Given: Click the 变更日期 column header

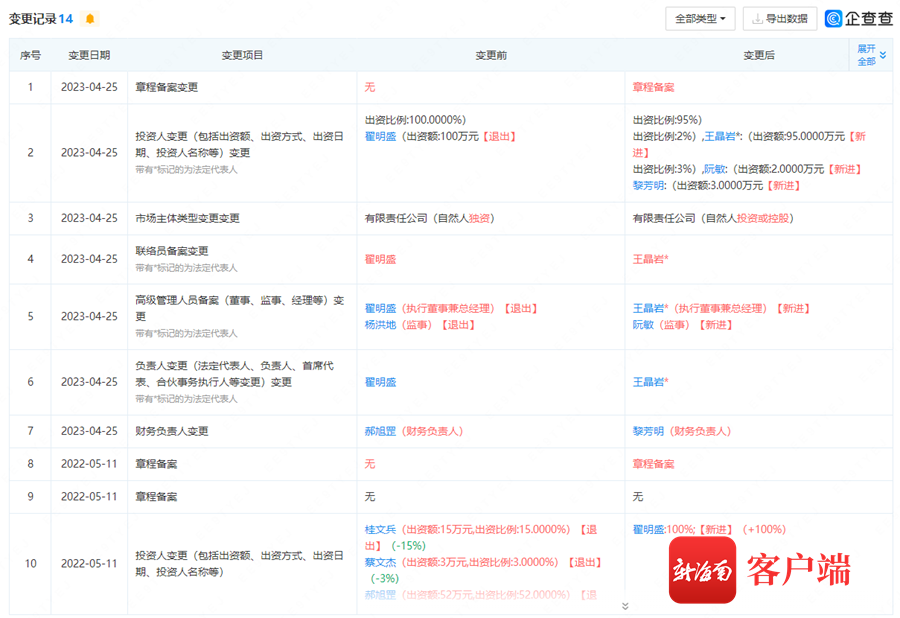Looking at the screenshot, I should (x=89, y=55).
